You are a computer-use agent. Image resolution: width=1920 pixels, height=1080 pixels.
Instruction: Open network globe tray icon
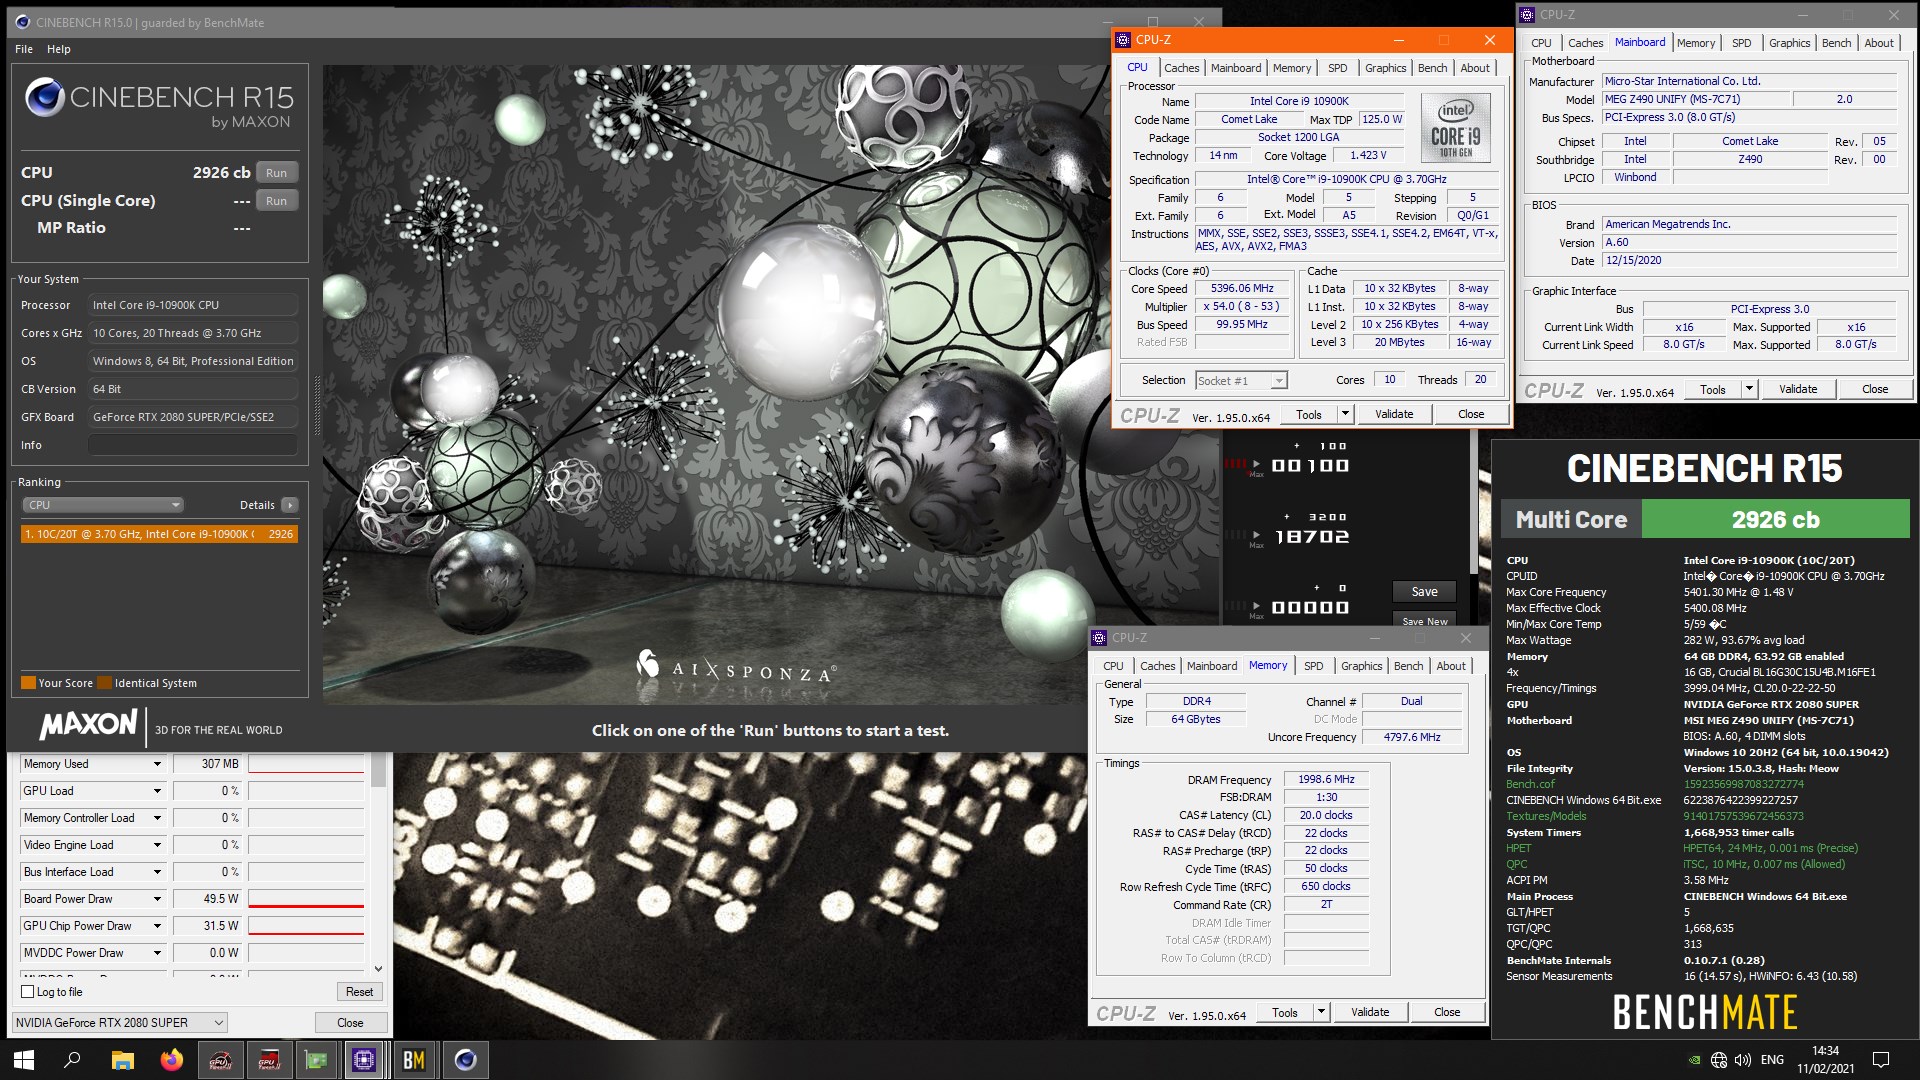click(x=1719, y=1060)
